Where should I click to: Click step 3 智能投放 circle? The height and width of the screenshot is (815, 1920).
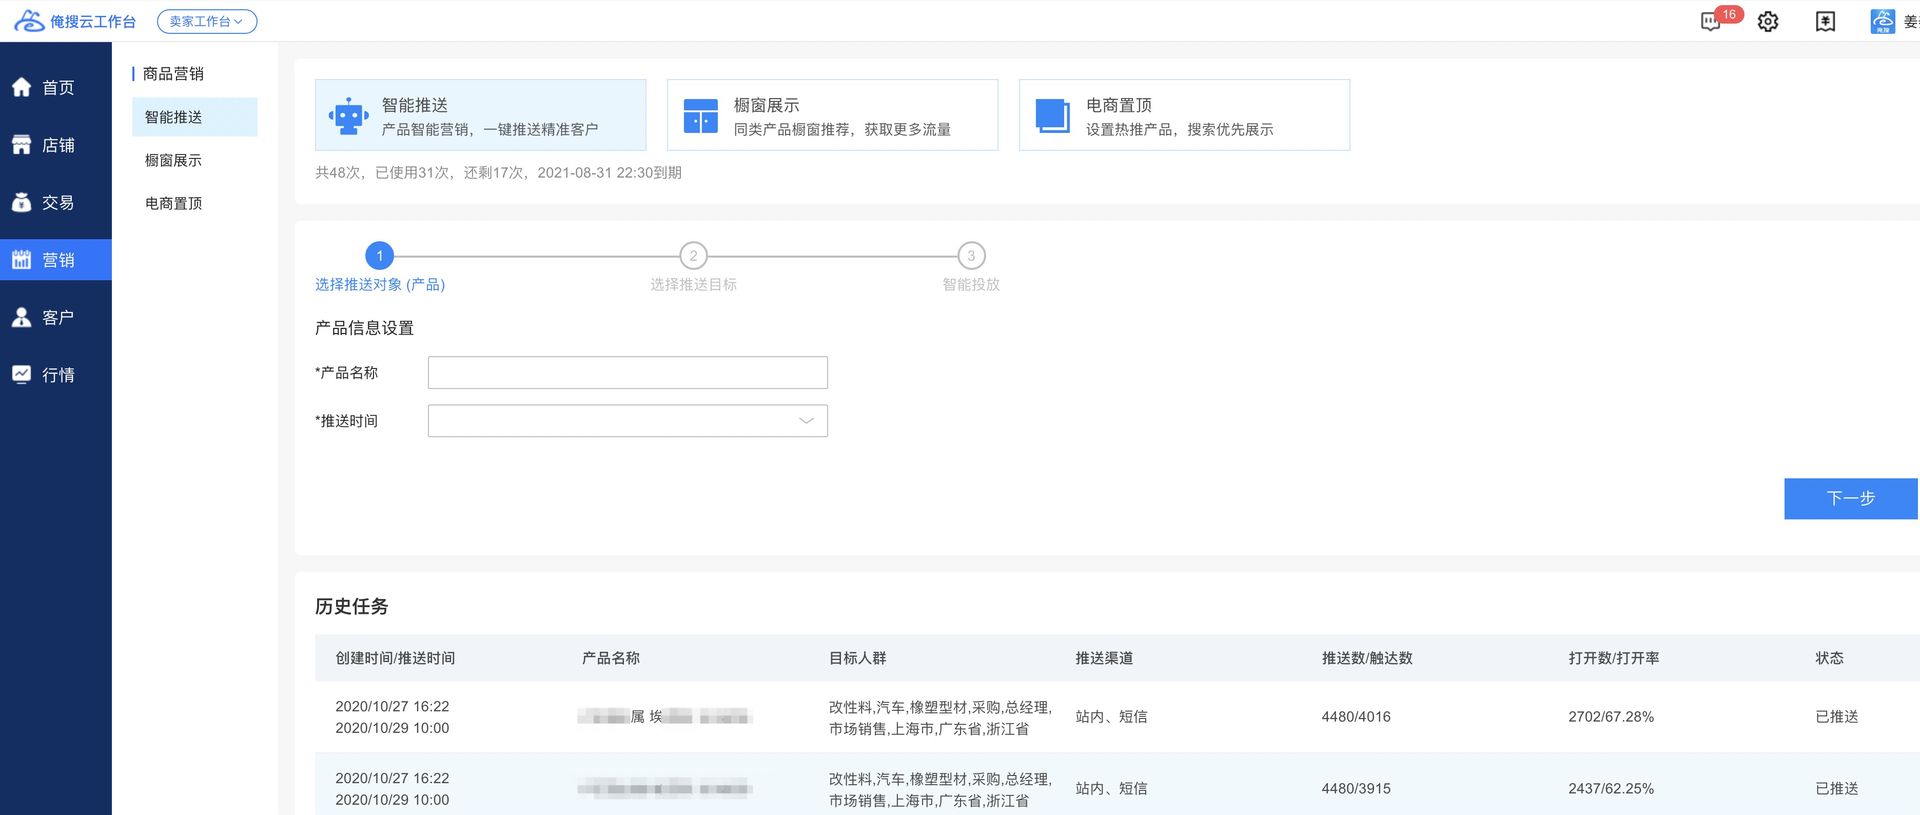click(x=971, y=256)
